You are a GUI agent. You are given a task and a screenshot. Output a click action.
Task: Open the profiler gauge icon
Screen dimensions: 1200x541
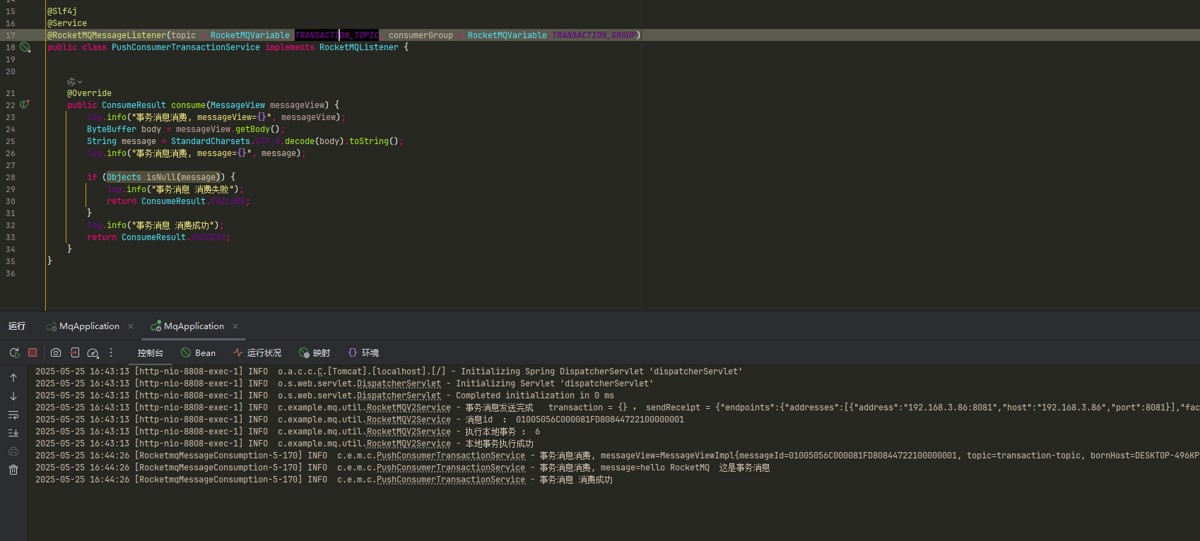coord(93,353)
